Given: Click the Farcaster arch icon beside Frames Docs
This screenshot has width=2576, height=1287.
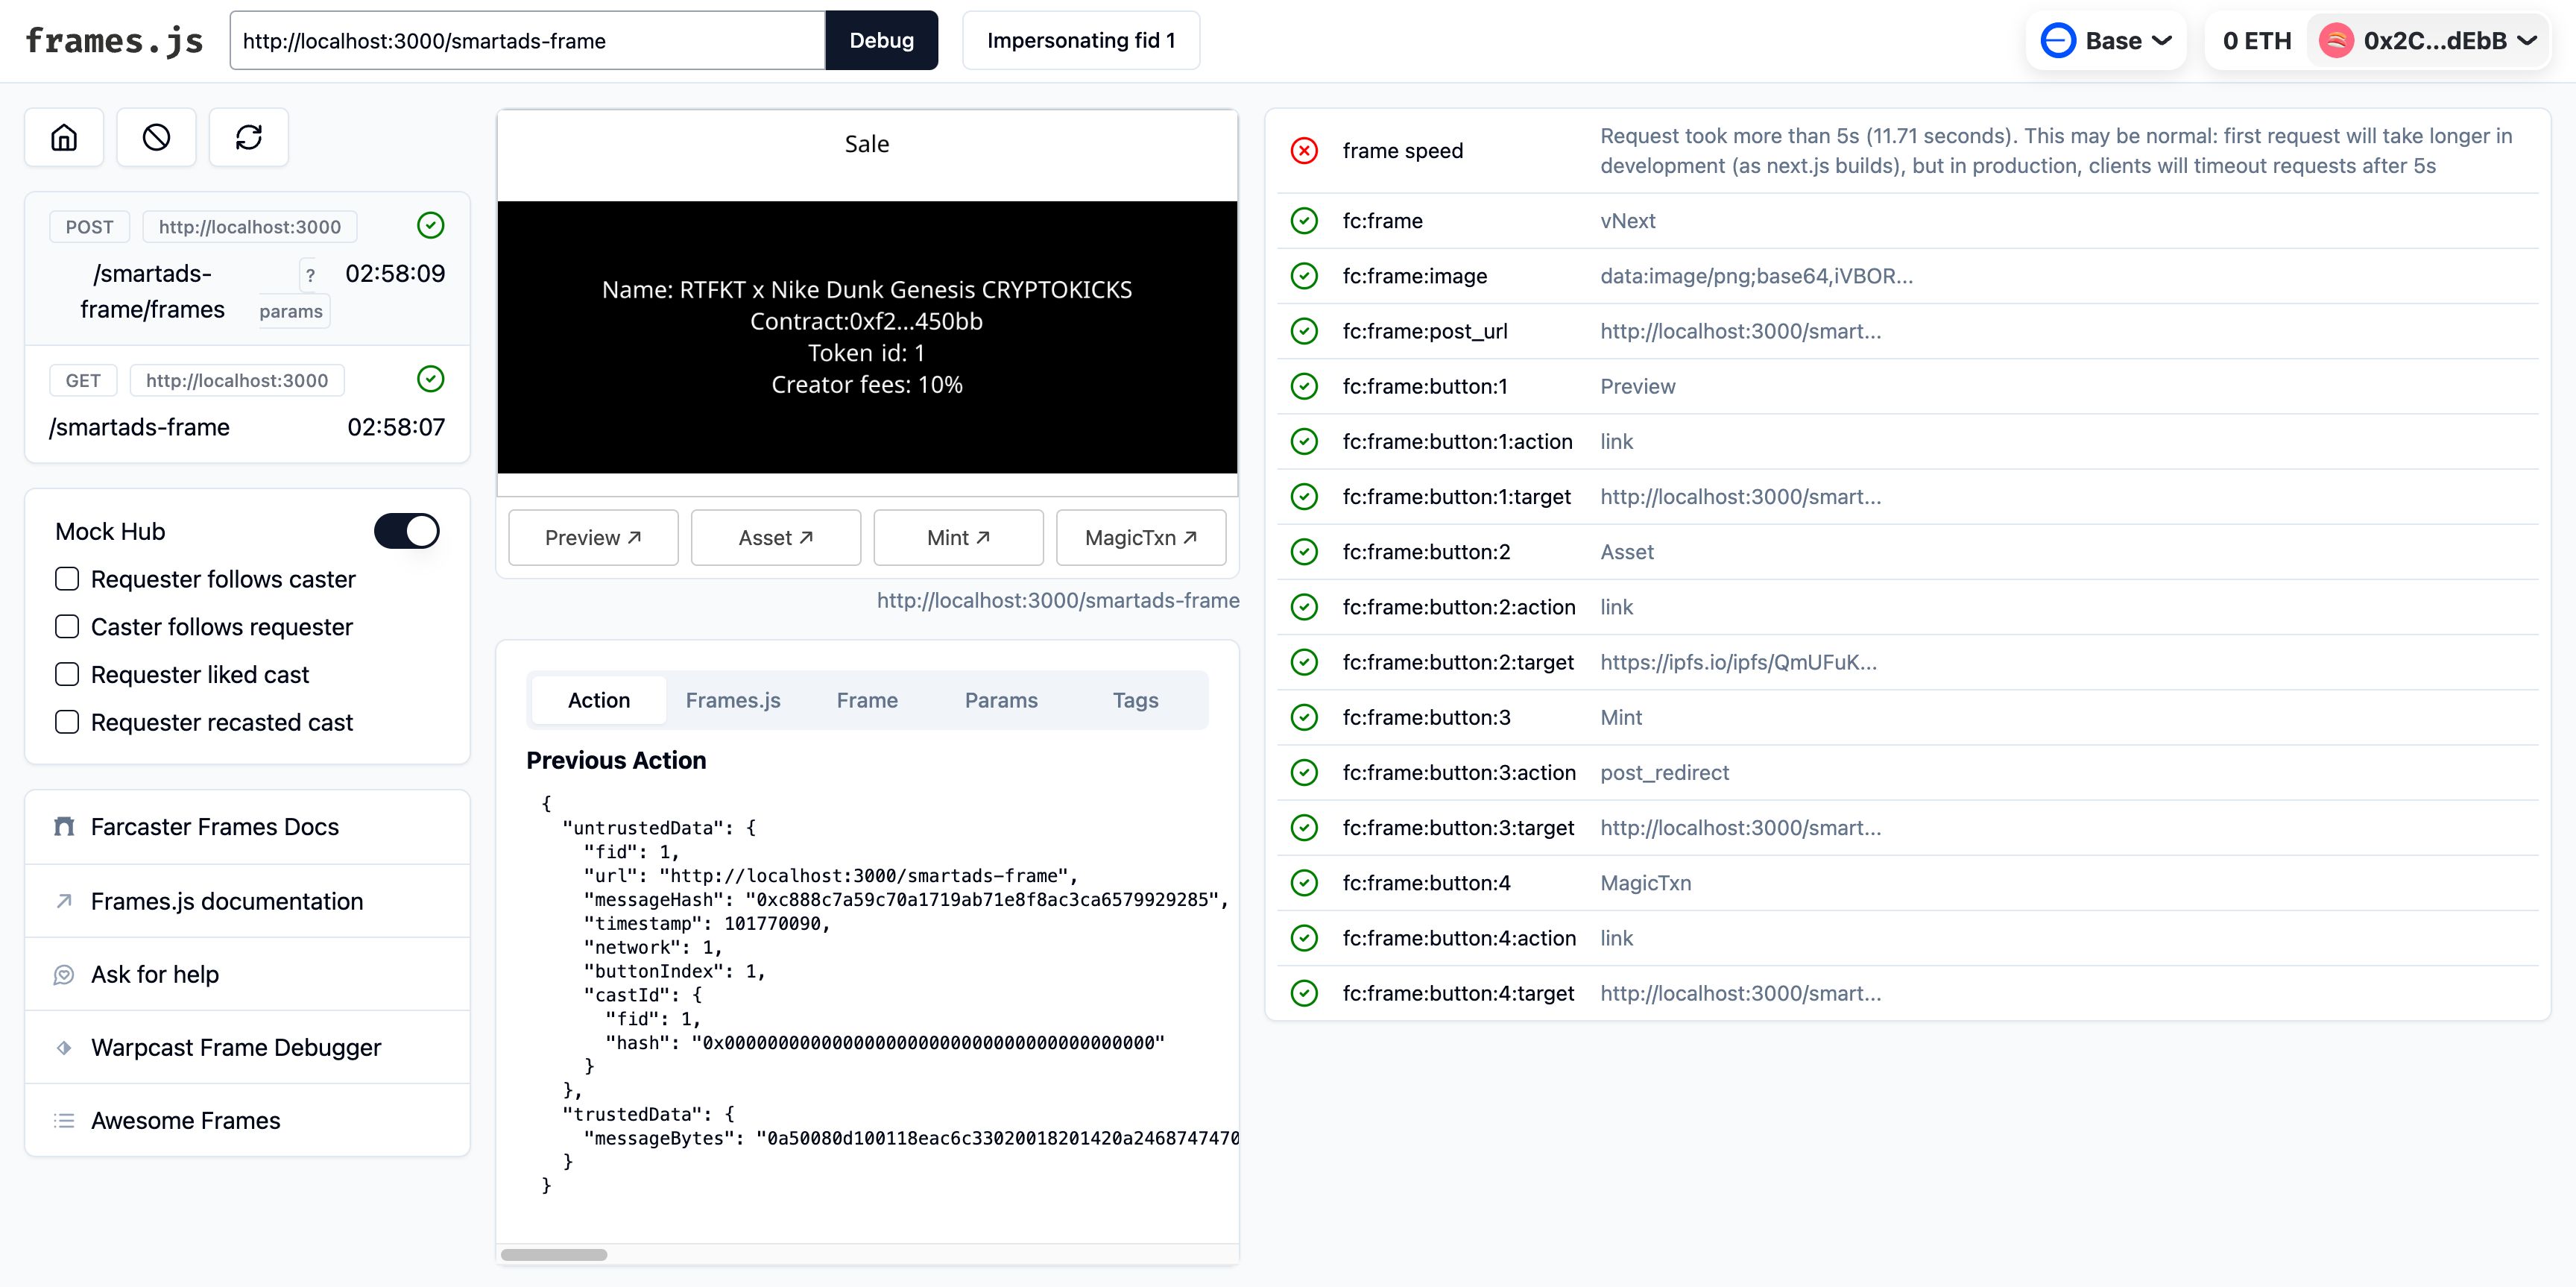Looking at the screenshot, I should pos(64,827).
